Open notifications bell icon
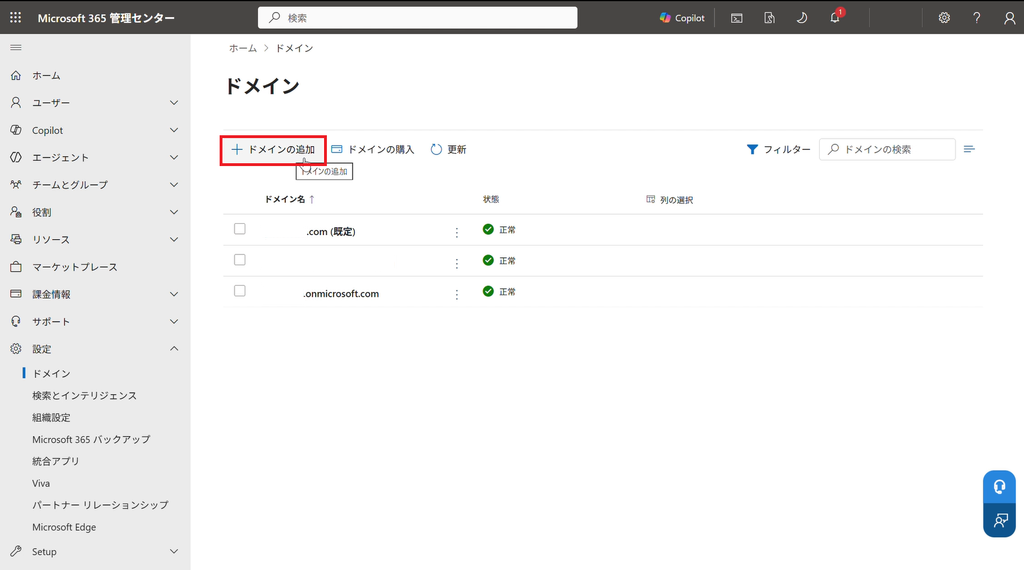 click(x=835, y=18)
